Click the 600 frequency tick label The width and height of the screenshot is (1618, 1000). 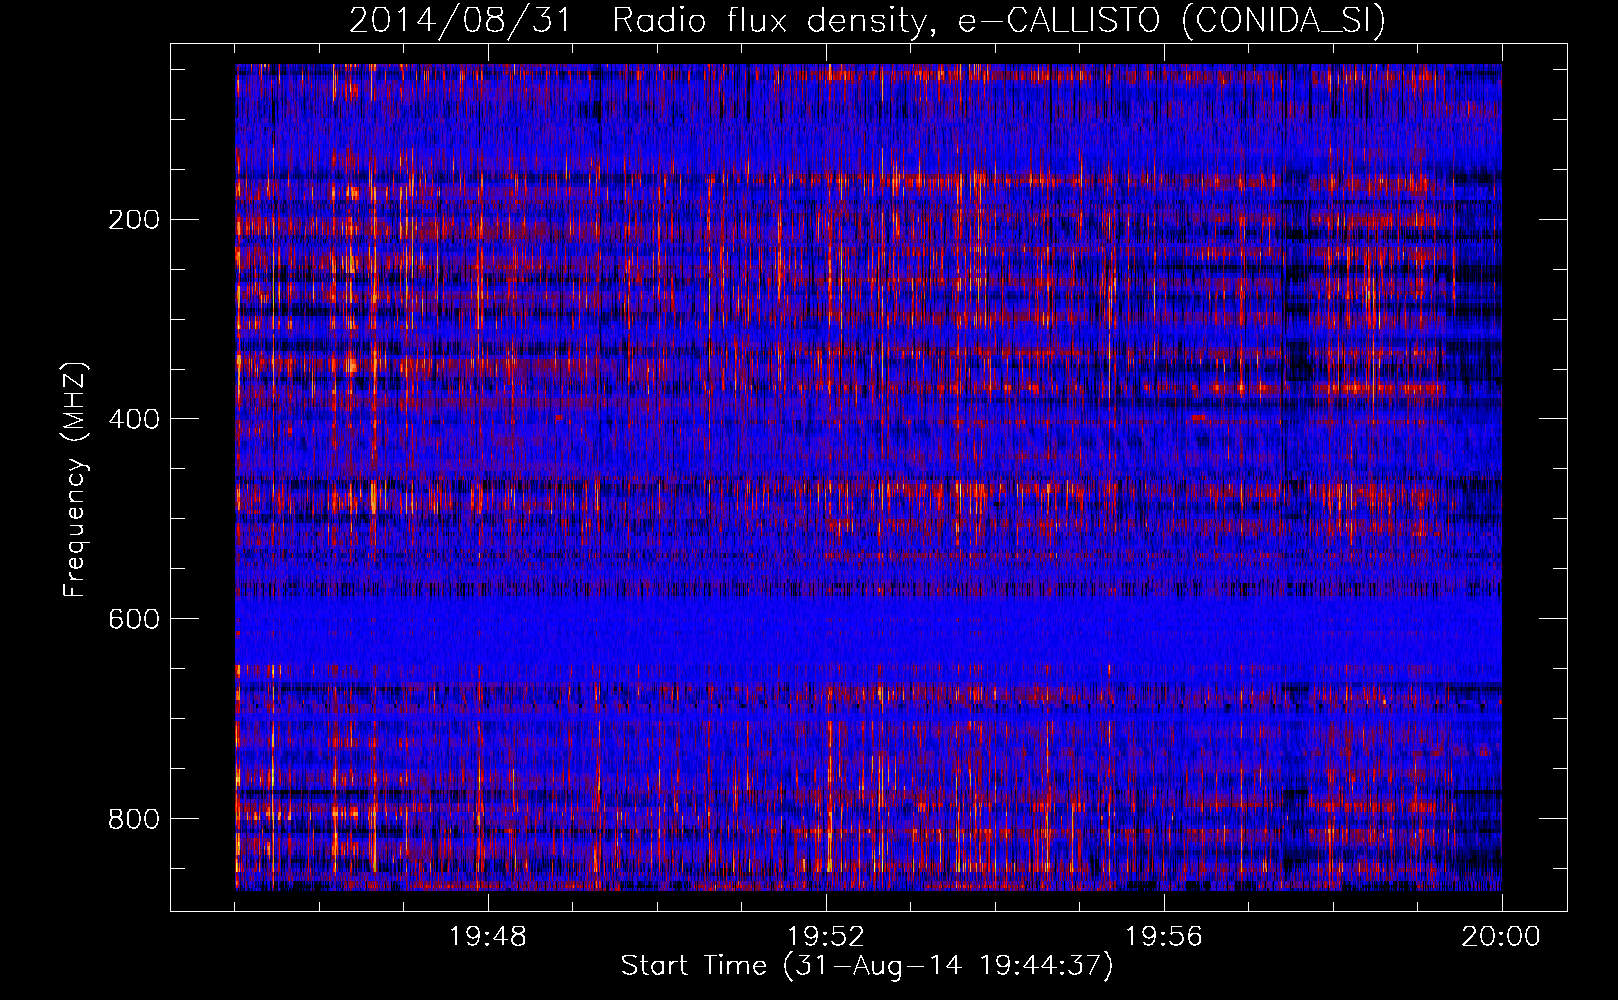(x=133, y=619)
